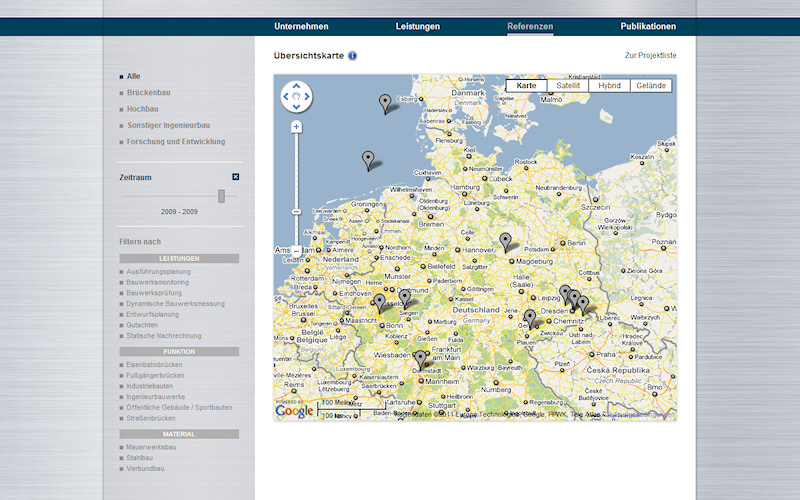
Task: Select the Brückenbau category
Action: (x=148, y=92)
